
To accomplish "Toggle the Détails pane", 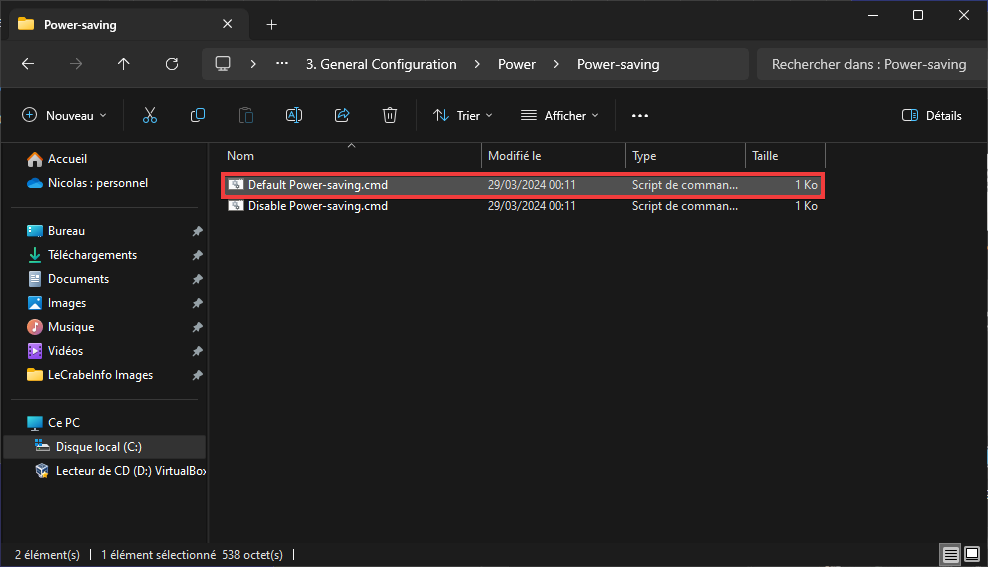I will [x=932, y=115].
